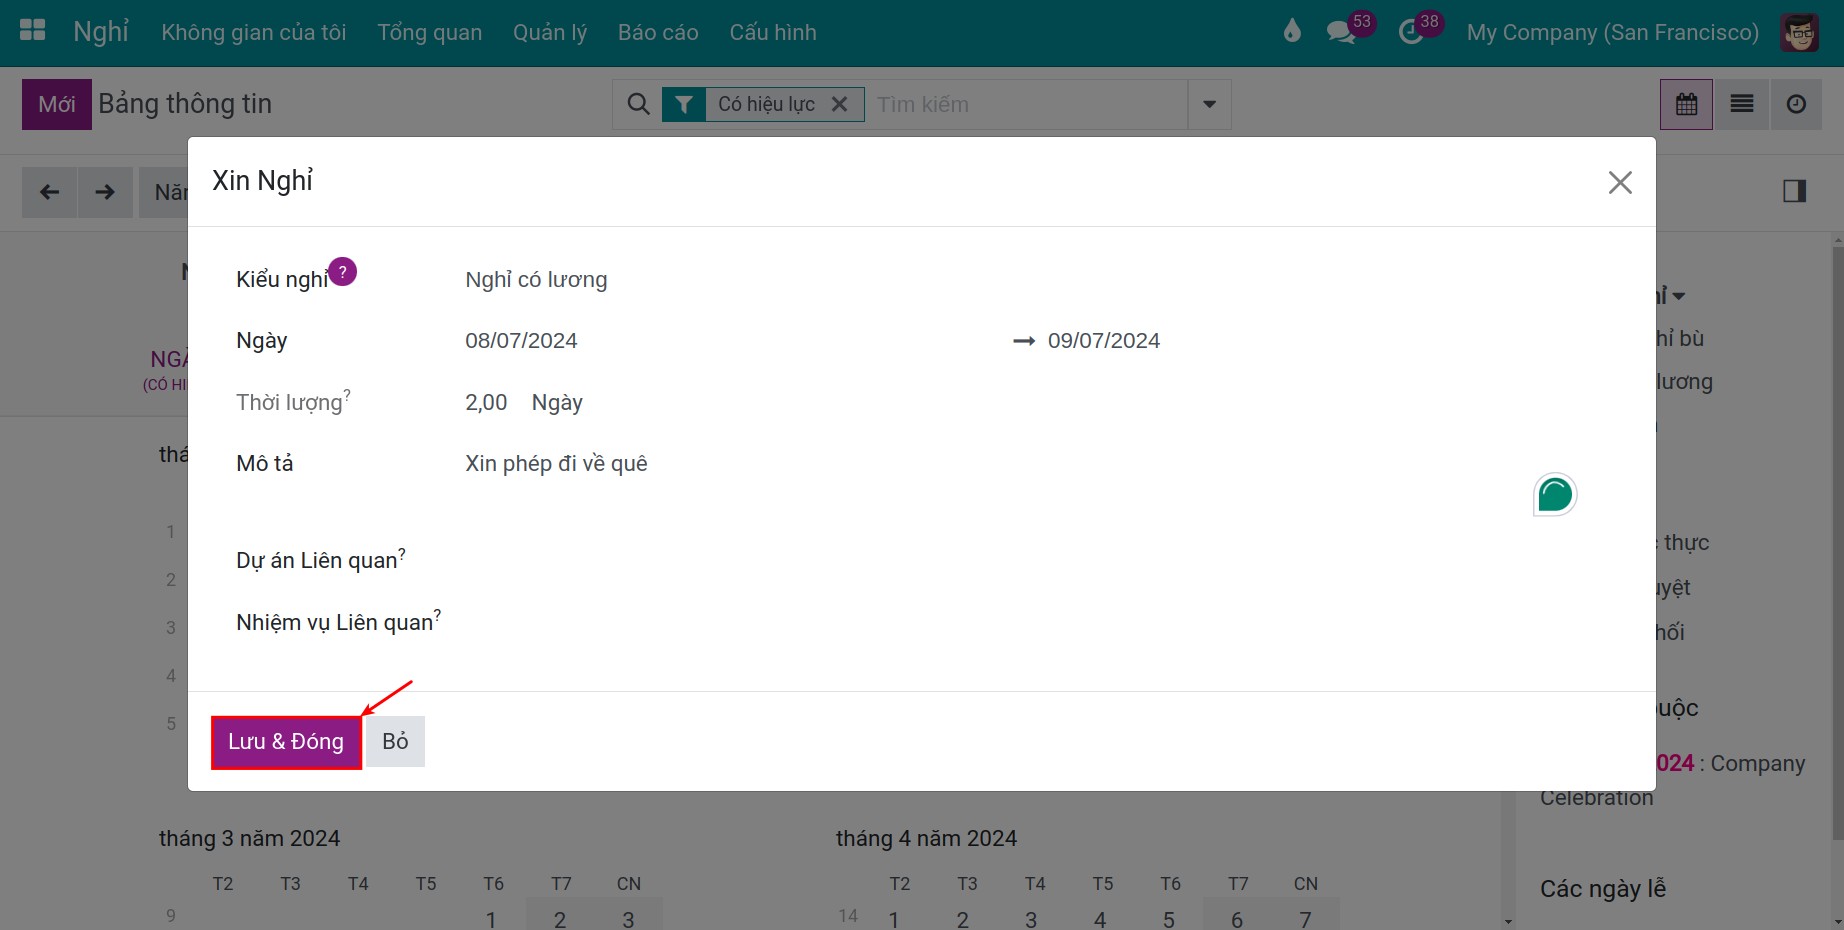
Task: Open the apps grid menu icon
Action: [33, 30]
